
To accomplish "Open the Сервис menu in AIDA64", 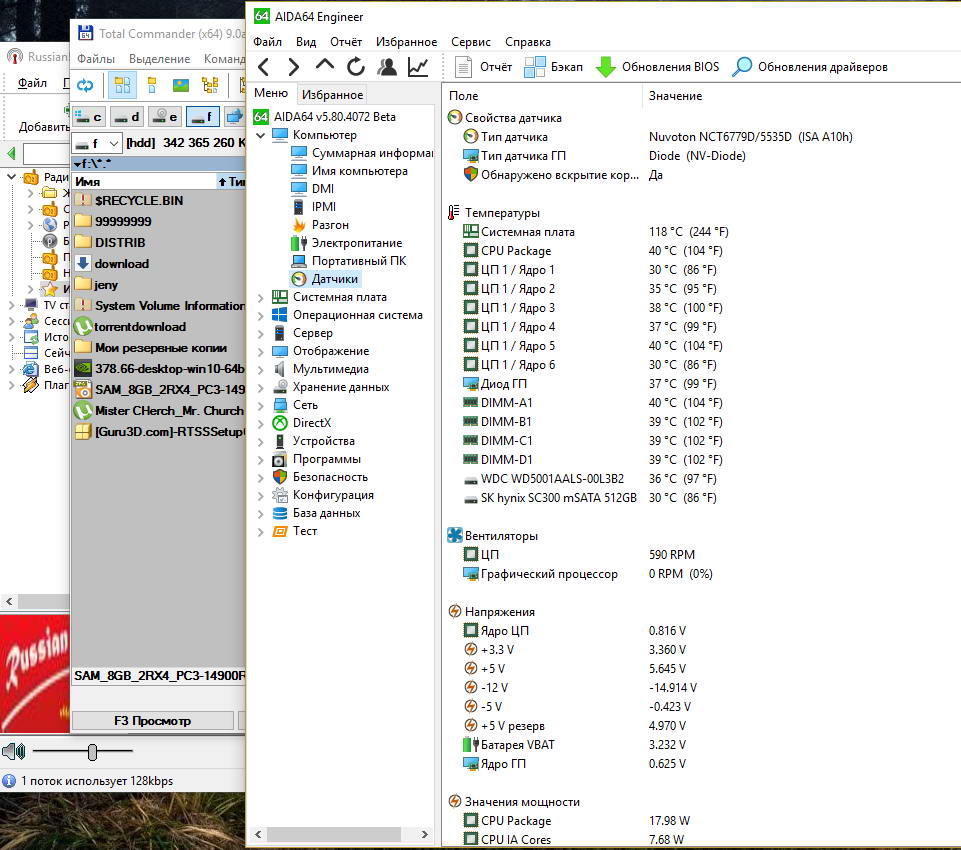I will pos(471,42).
